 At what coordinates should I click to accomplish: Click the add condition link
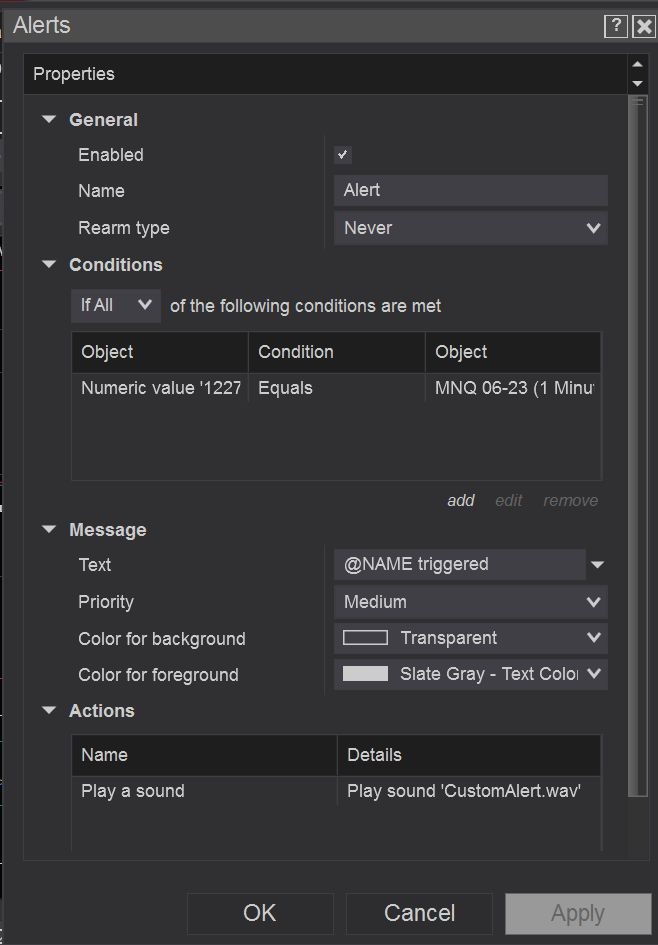pos(461,501)
